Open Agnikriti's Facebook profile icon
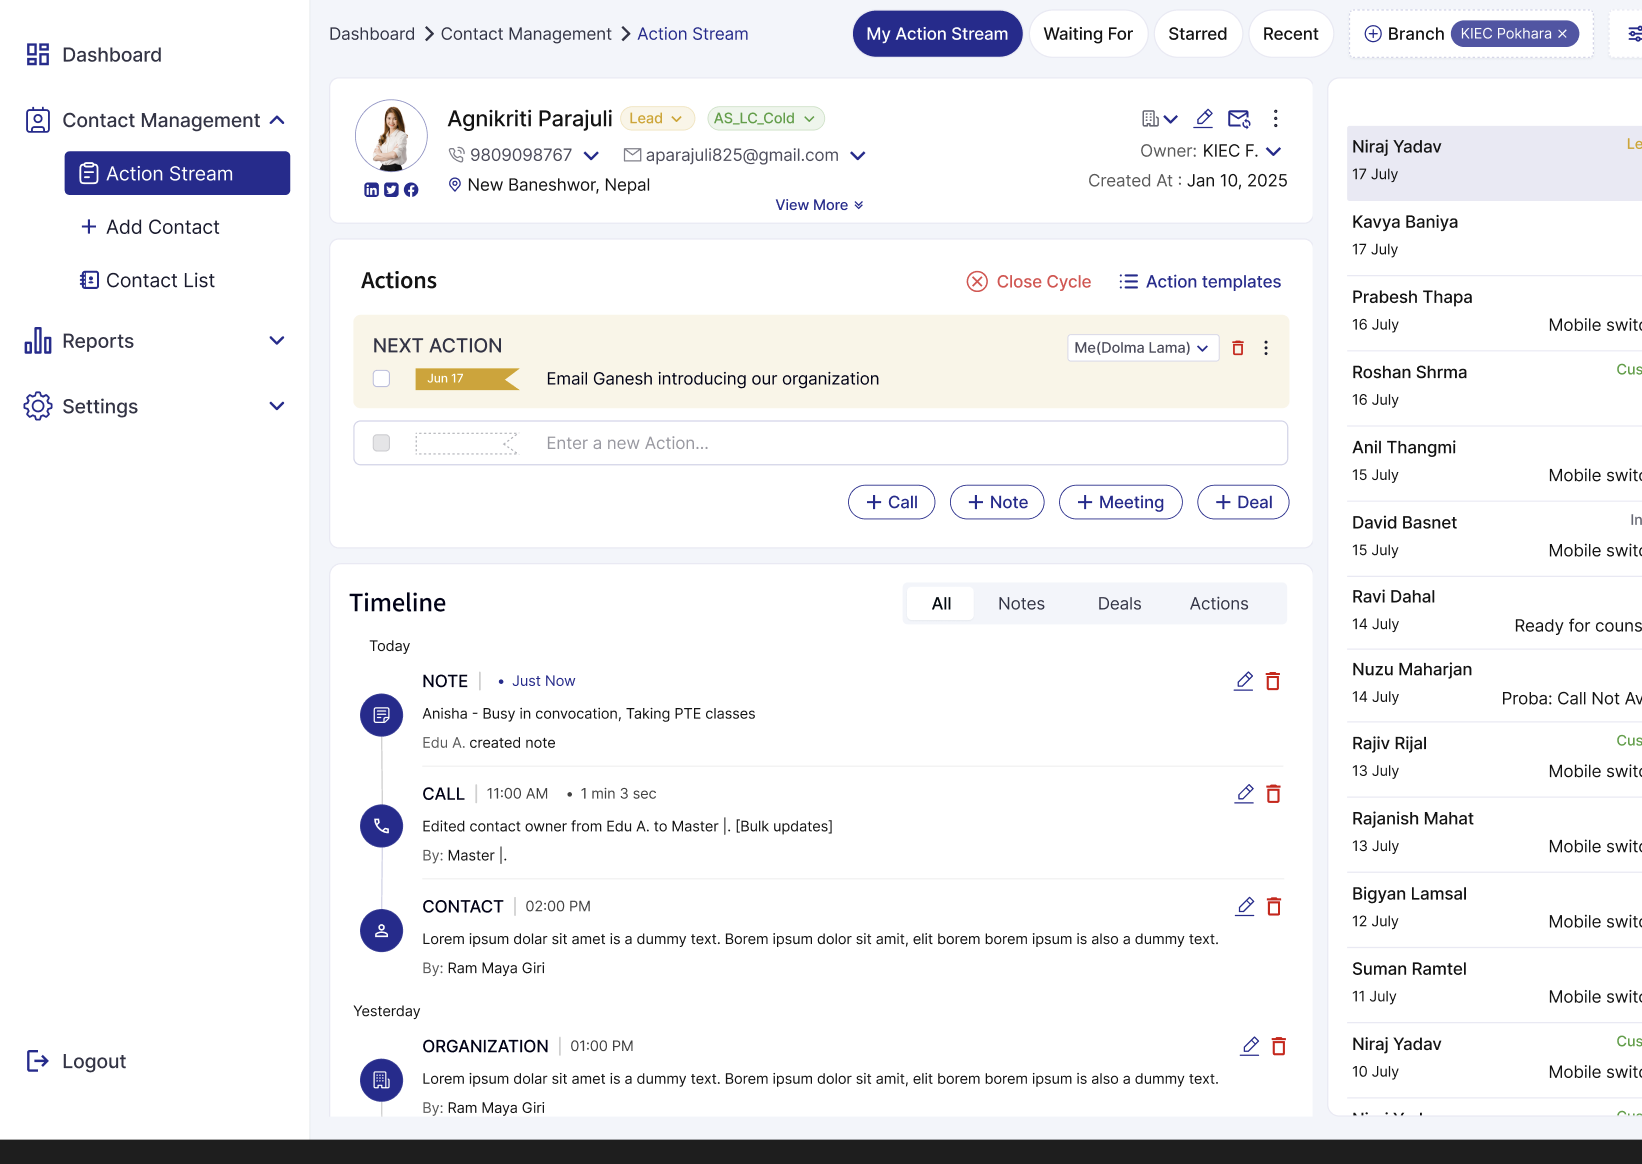The height and width of the screenshot is (1164, 1642). pos(411,190)
